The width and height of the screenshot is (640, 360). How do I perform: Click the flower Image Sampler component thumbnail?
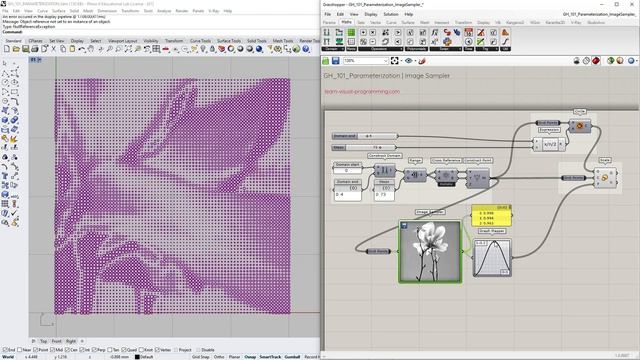click(430, 251)
